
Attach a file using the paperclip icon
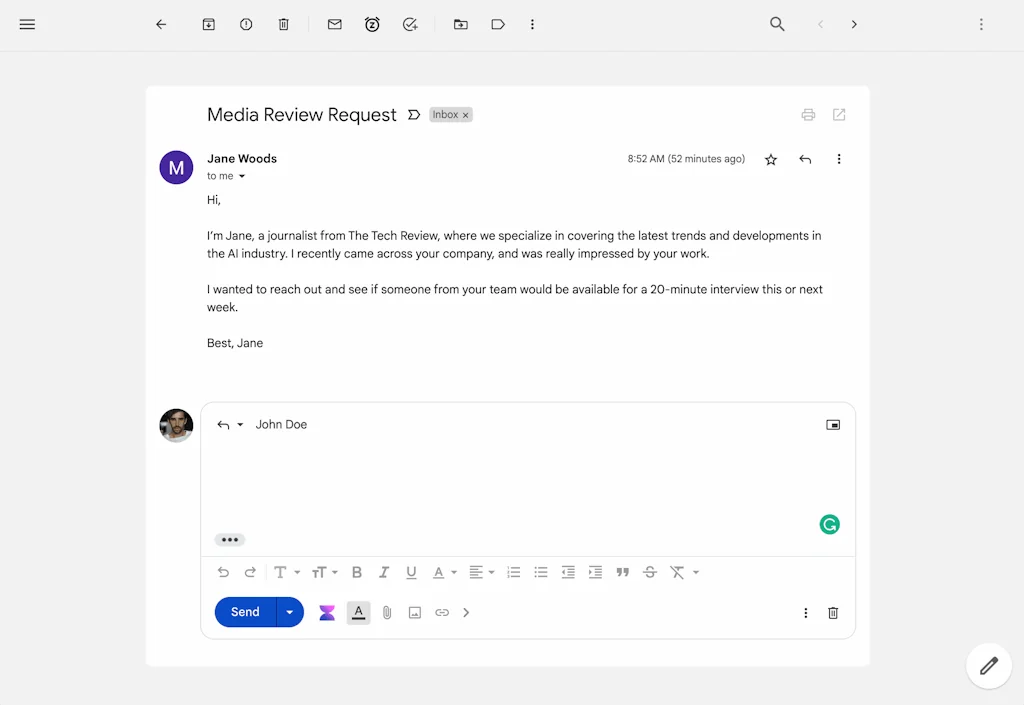[x=387, y=613]
